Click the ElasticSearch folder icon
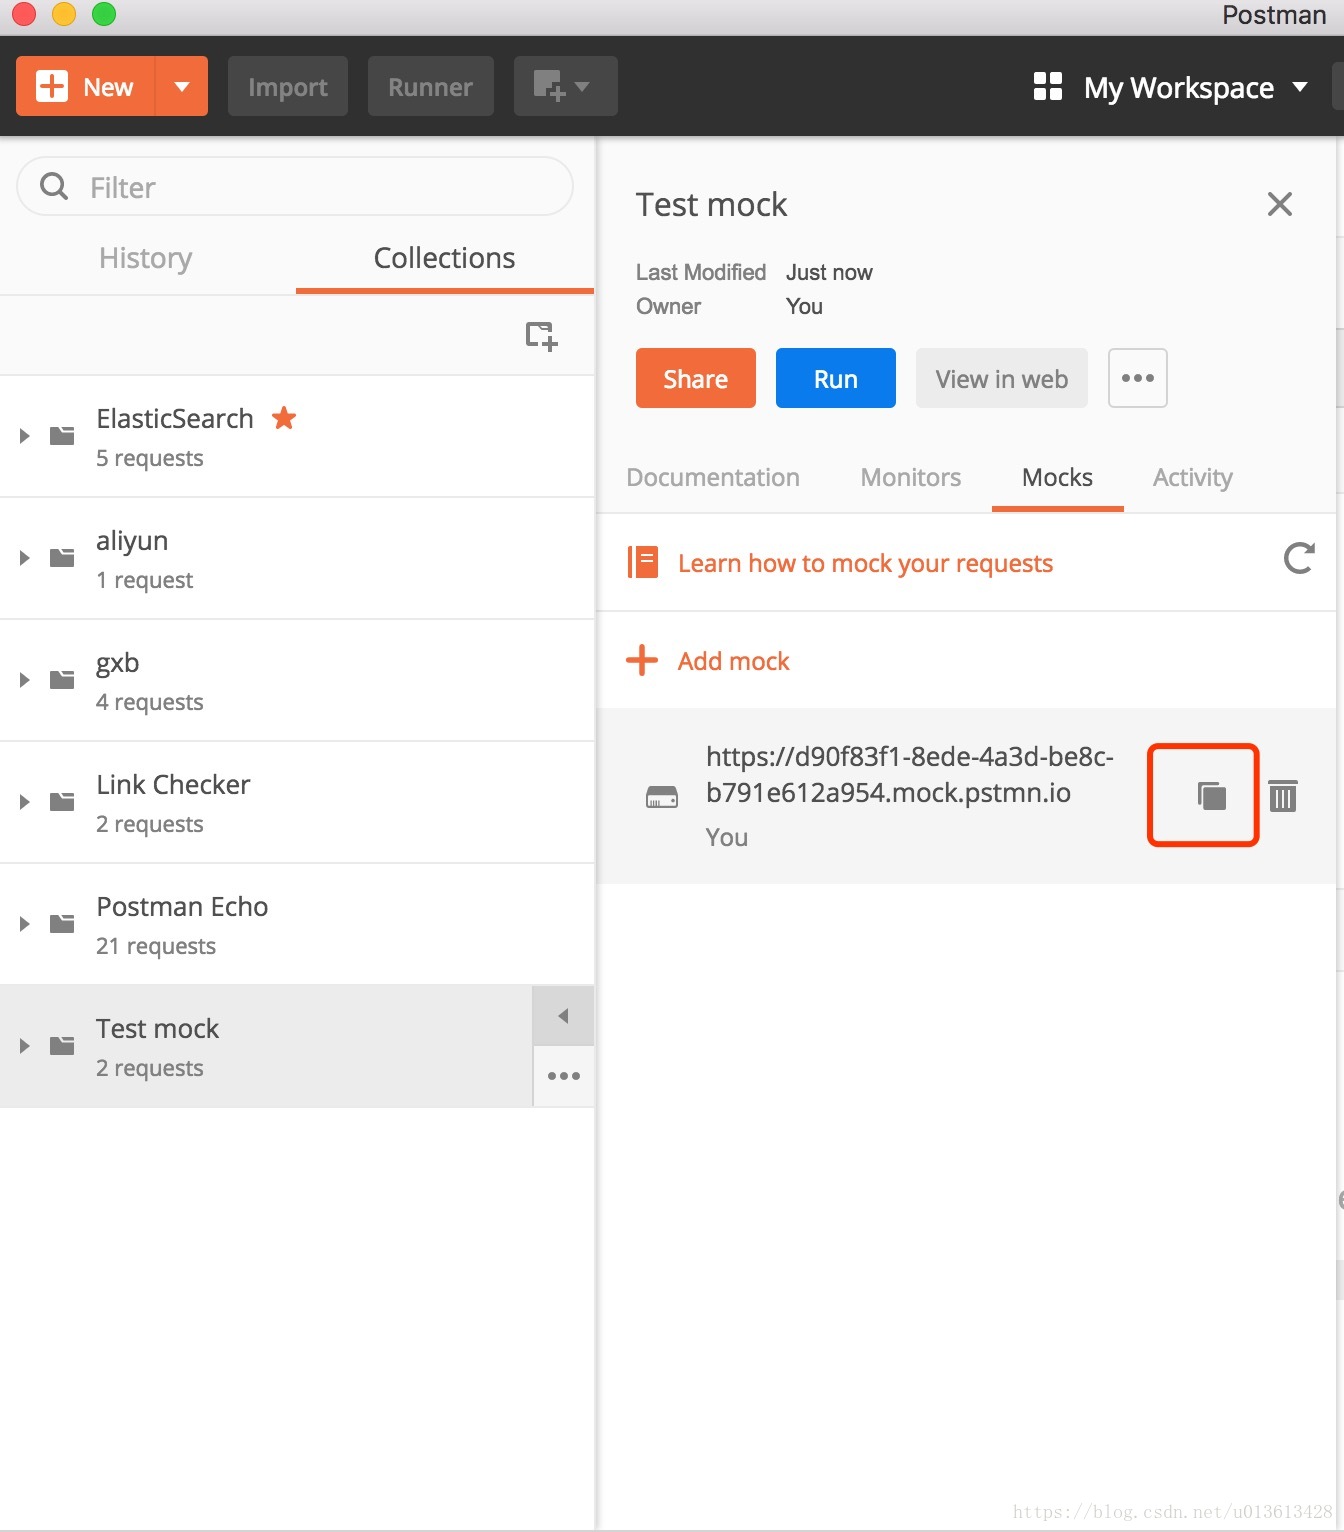The image size is (1344, 1532). pos(62,436)
